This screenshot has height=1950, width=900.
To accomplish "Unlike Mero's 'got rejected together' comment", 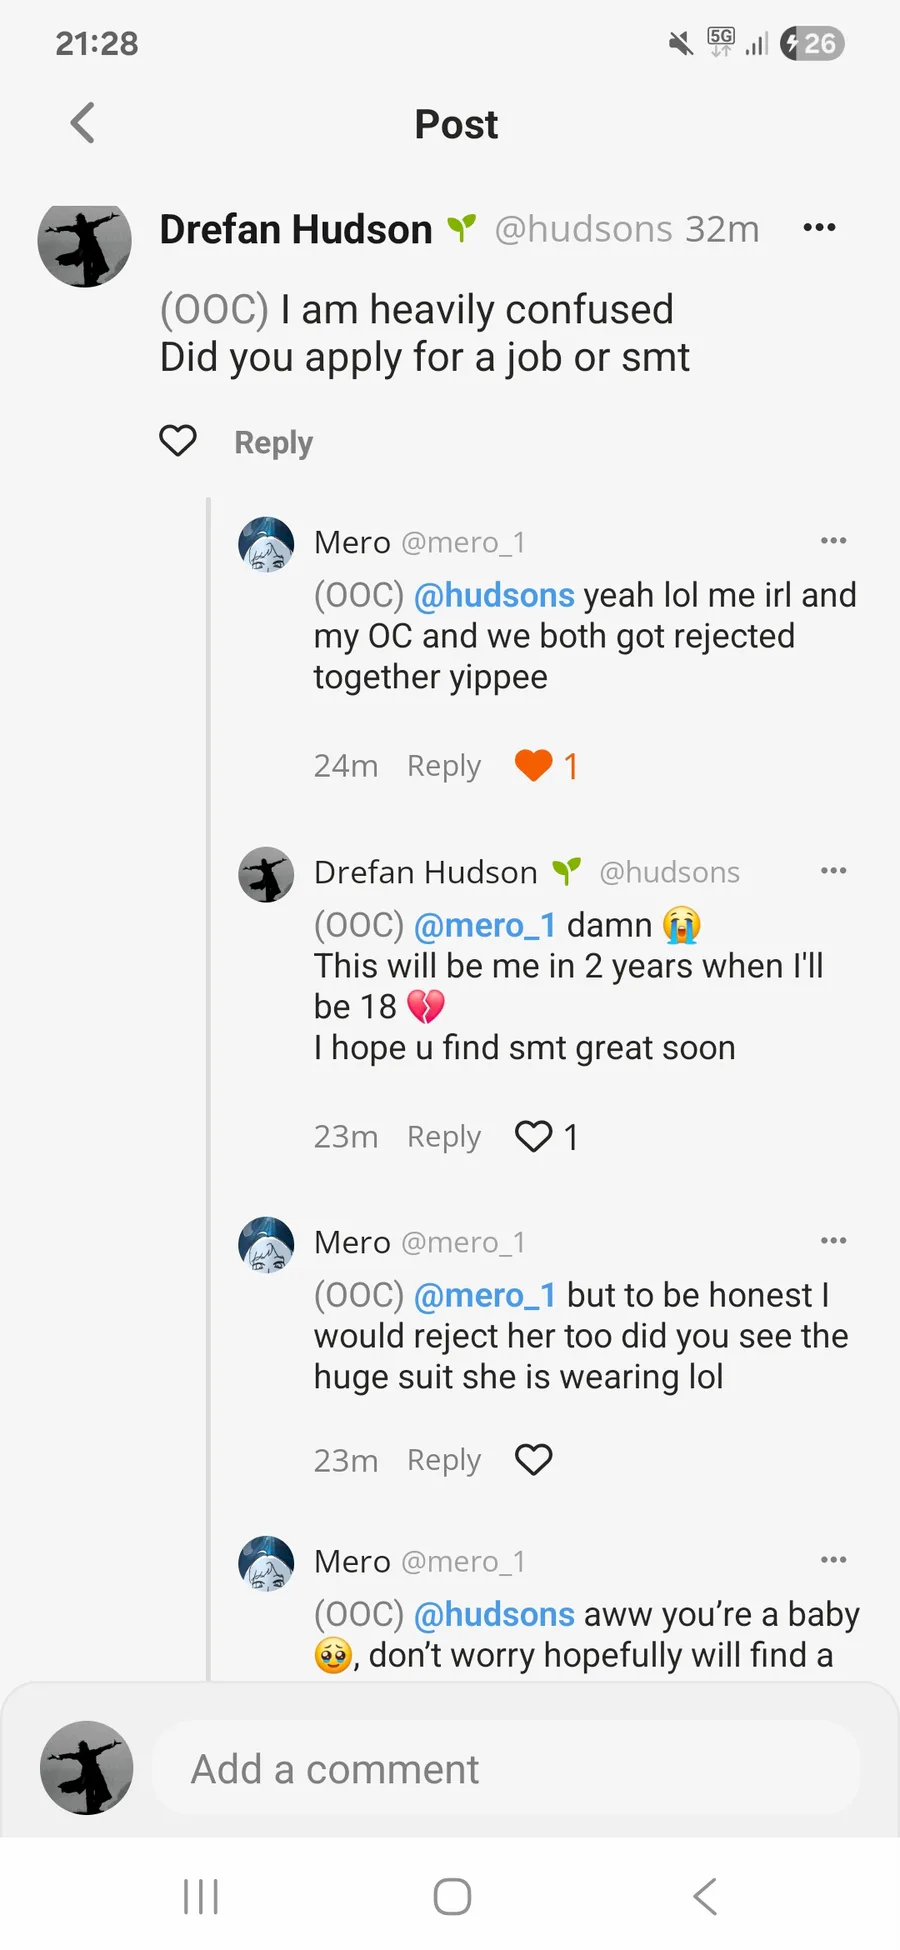I will [x=534, y=766].
